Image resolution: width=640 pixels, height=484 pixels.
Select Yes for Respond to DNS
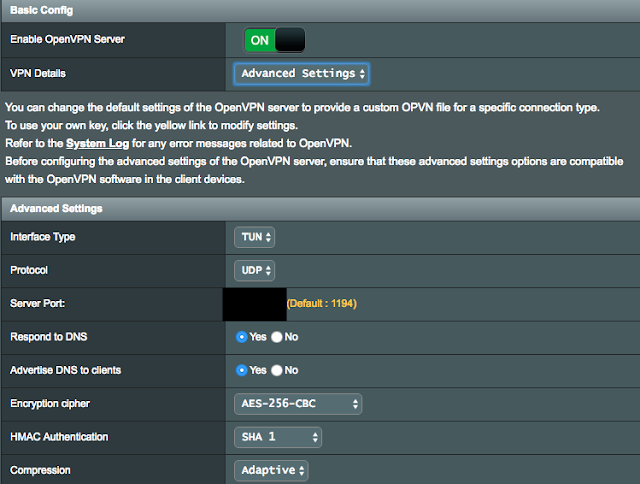point(241,337)
